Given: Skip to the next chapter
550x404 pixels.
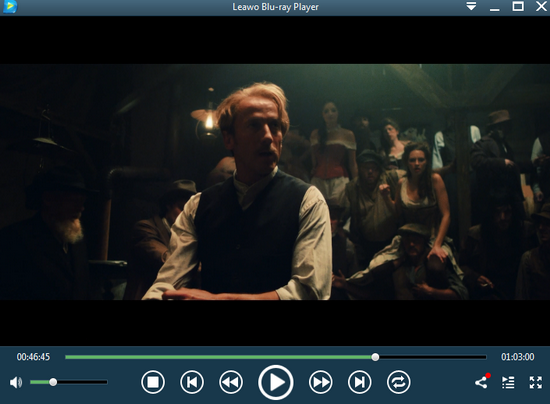Looking at the screenshot, I should [360, 382].
